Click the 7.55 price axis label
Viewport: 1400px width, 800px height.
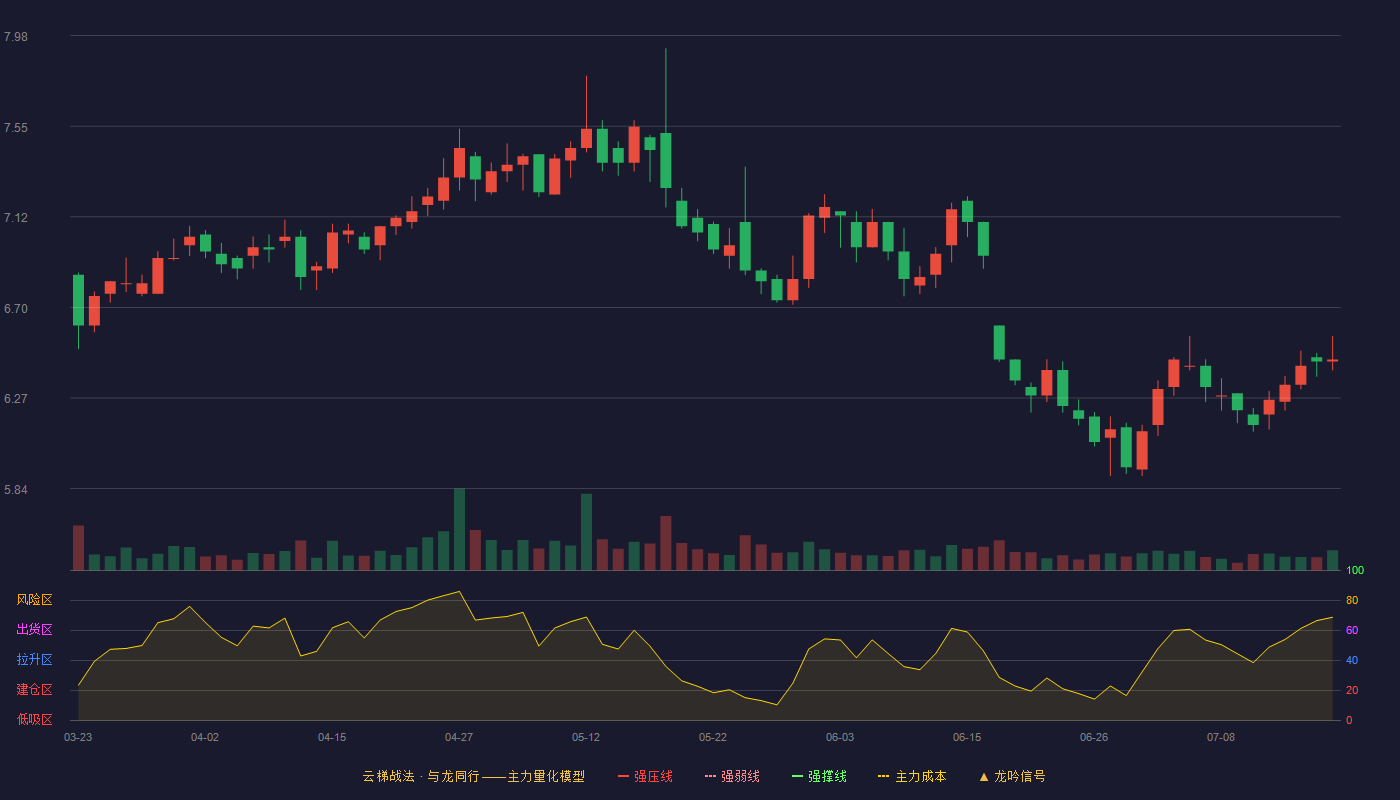point(16,128)
